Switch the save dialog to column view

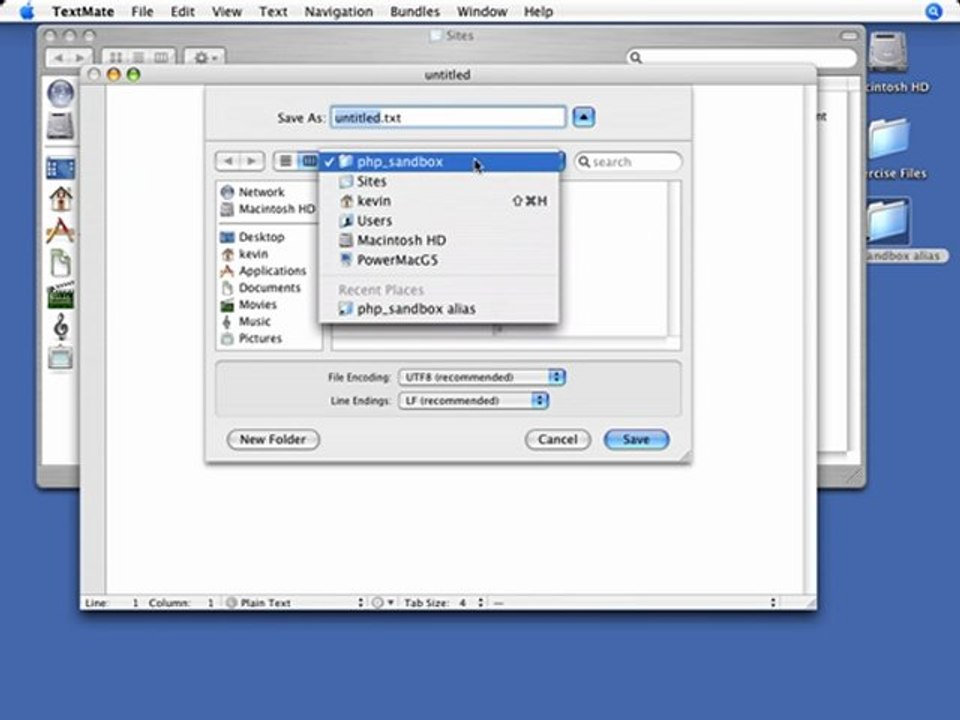click(x=309, y=161)
